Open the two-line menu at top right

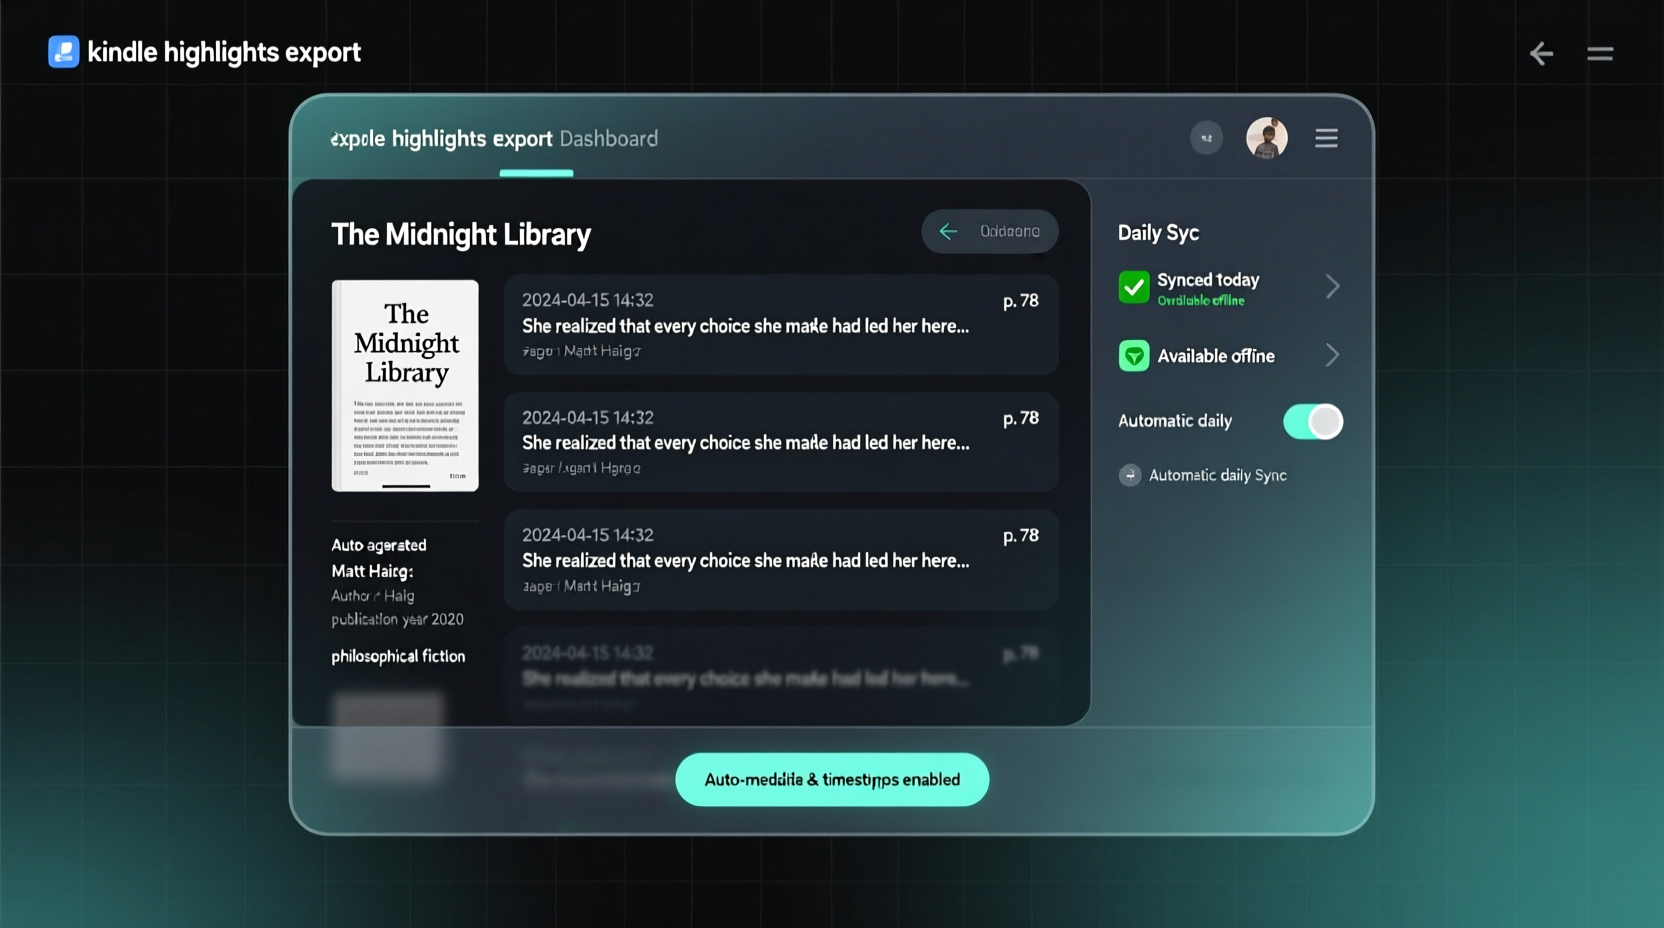1600,53
